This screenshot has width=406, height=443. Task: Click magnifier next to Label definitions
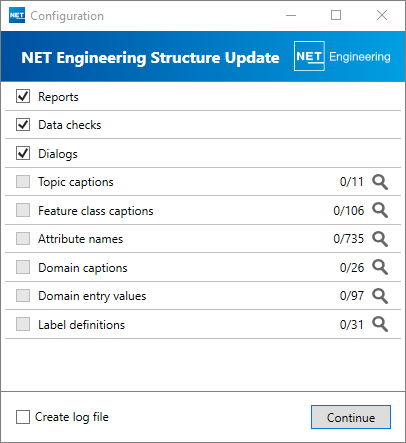(380, 324)
